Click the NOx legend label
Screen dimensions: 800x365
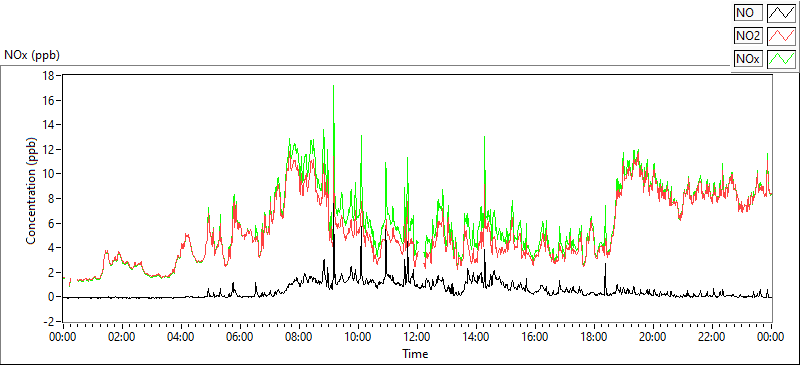[x=748, y=59]
